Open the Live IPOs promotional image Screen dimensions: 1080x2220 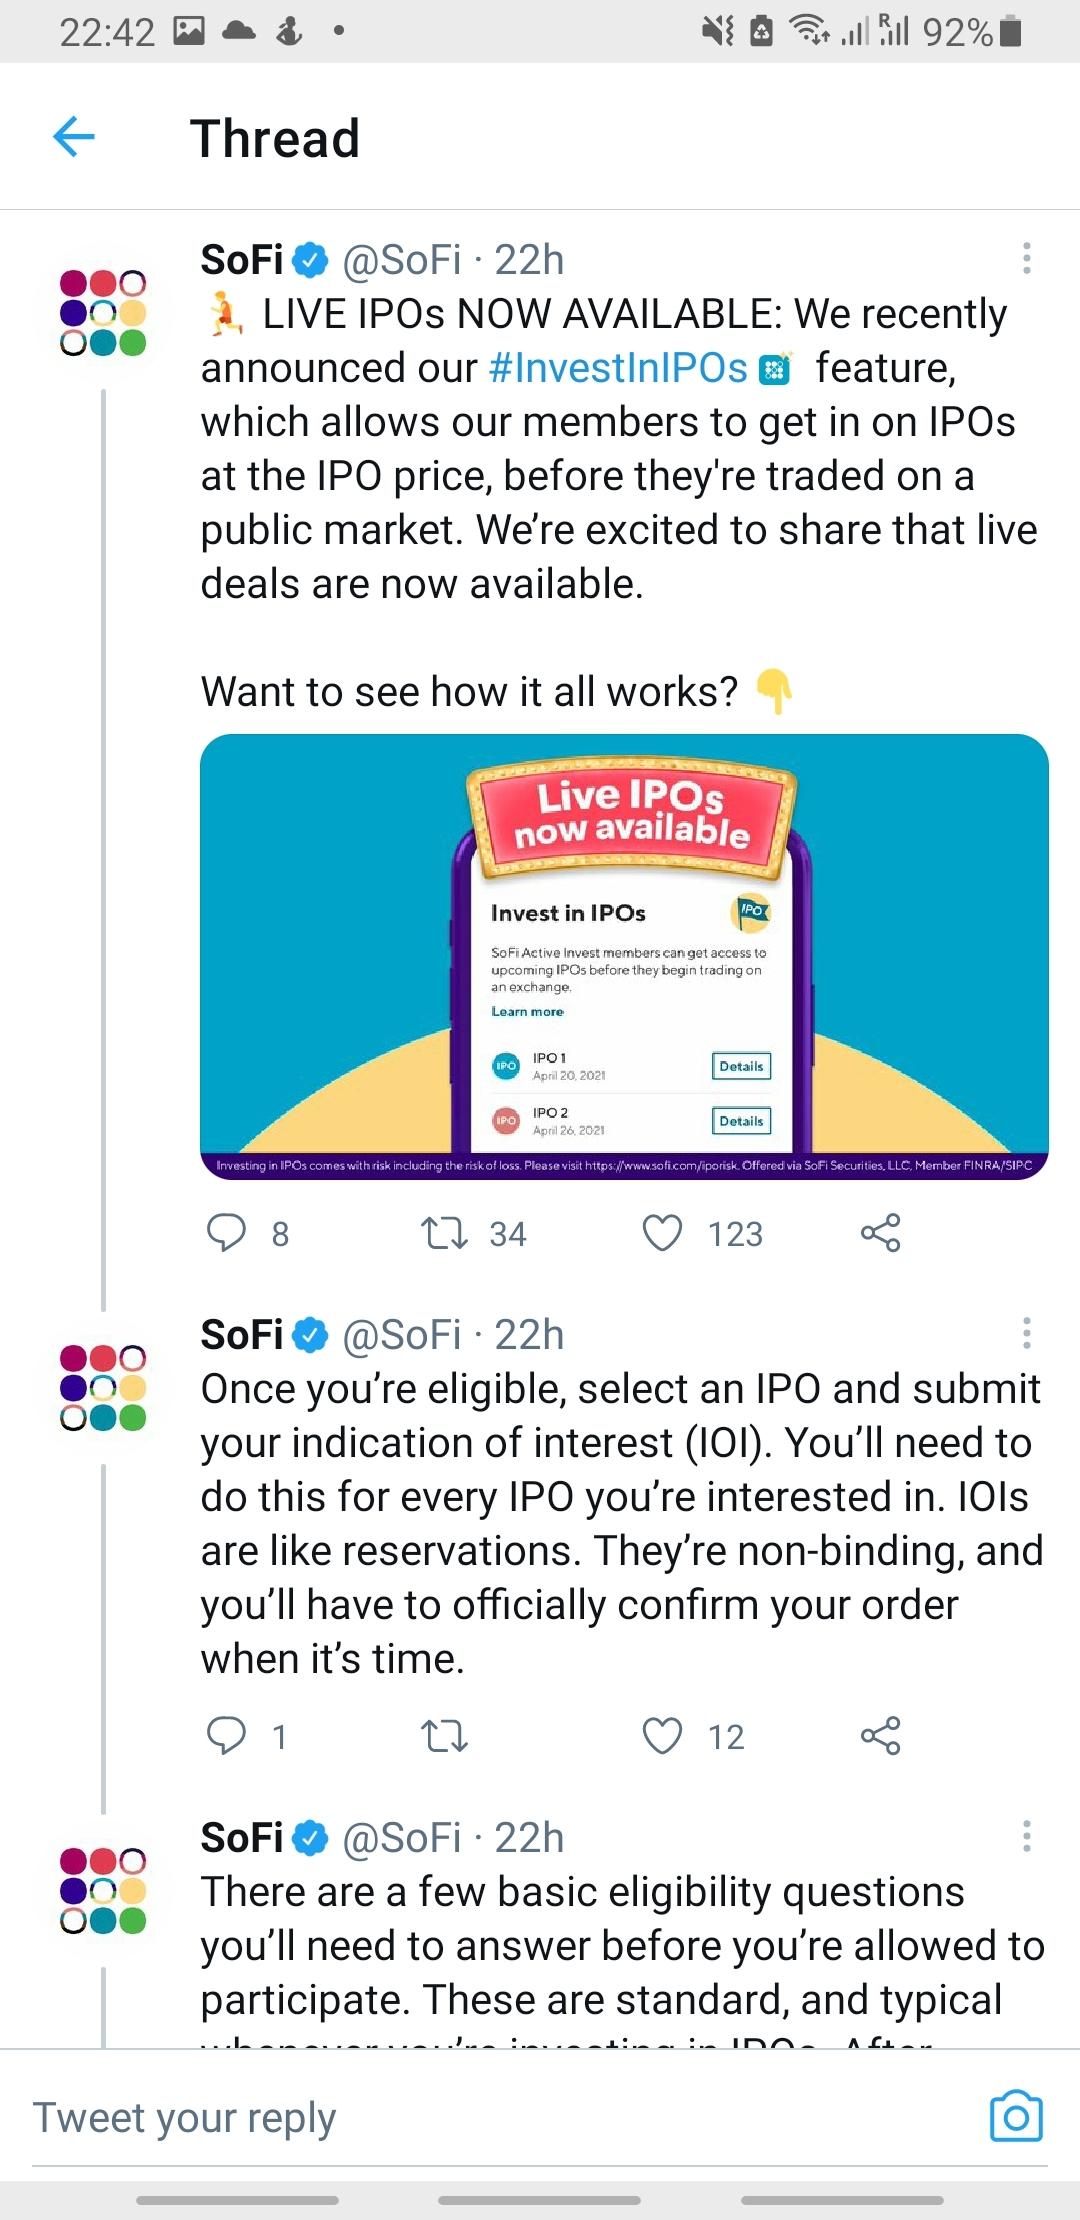tap(624, 956)
